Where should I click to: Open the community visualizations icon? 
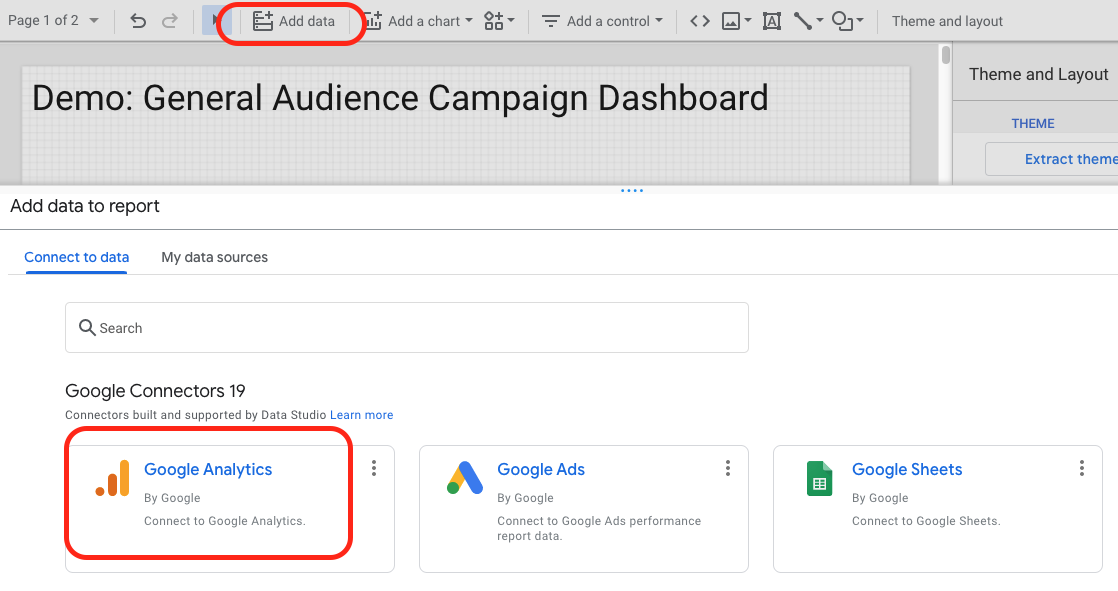click(x=498, y=21)
